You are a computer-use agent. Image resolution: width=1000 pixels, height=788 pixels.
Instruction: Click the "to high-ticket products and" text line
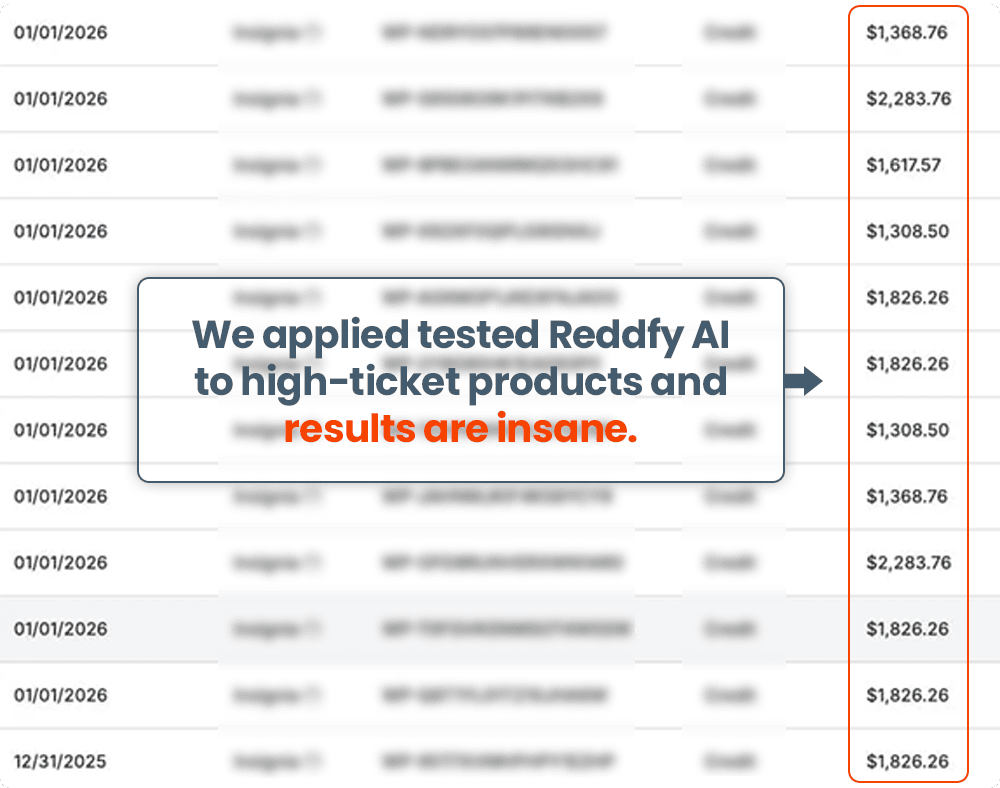coord(460,382)
